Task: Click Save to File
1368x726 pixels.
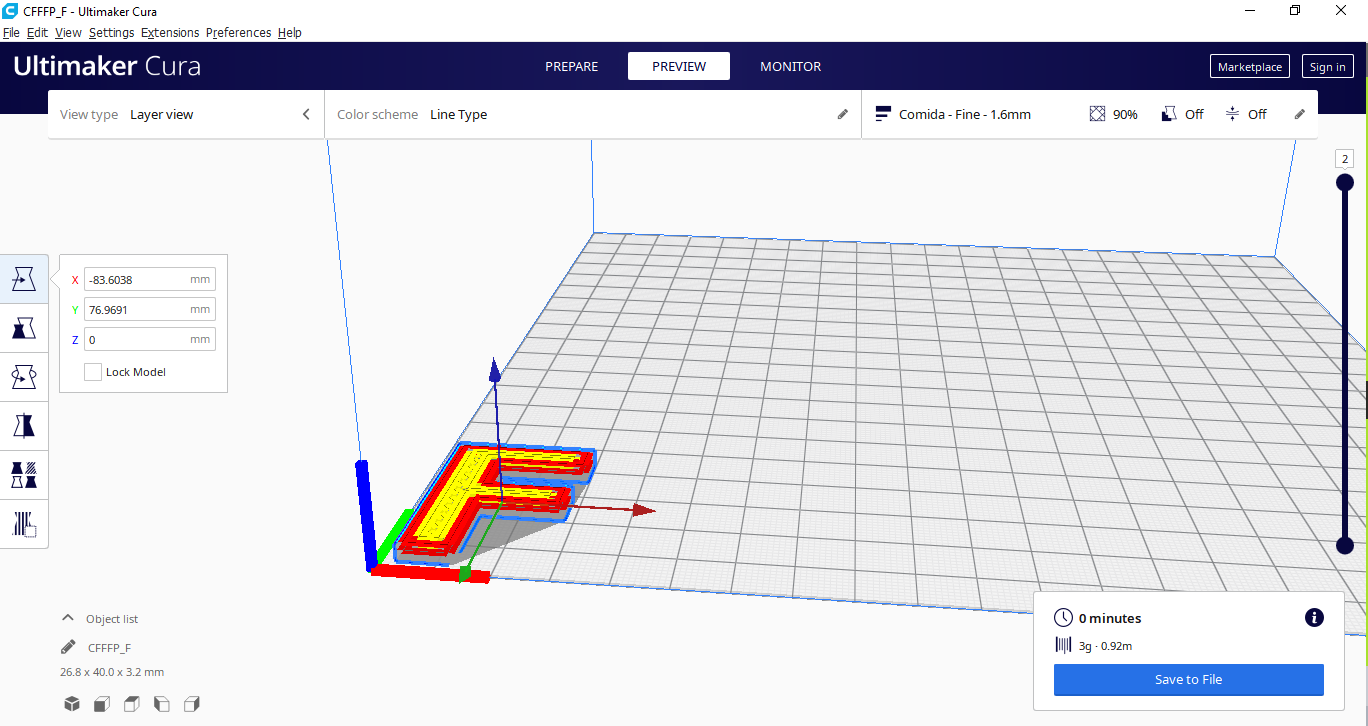Action: click(x=1189, y=680)
